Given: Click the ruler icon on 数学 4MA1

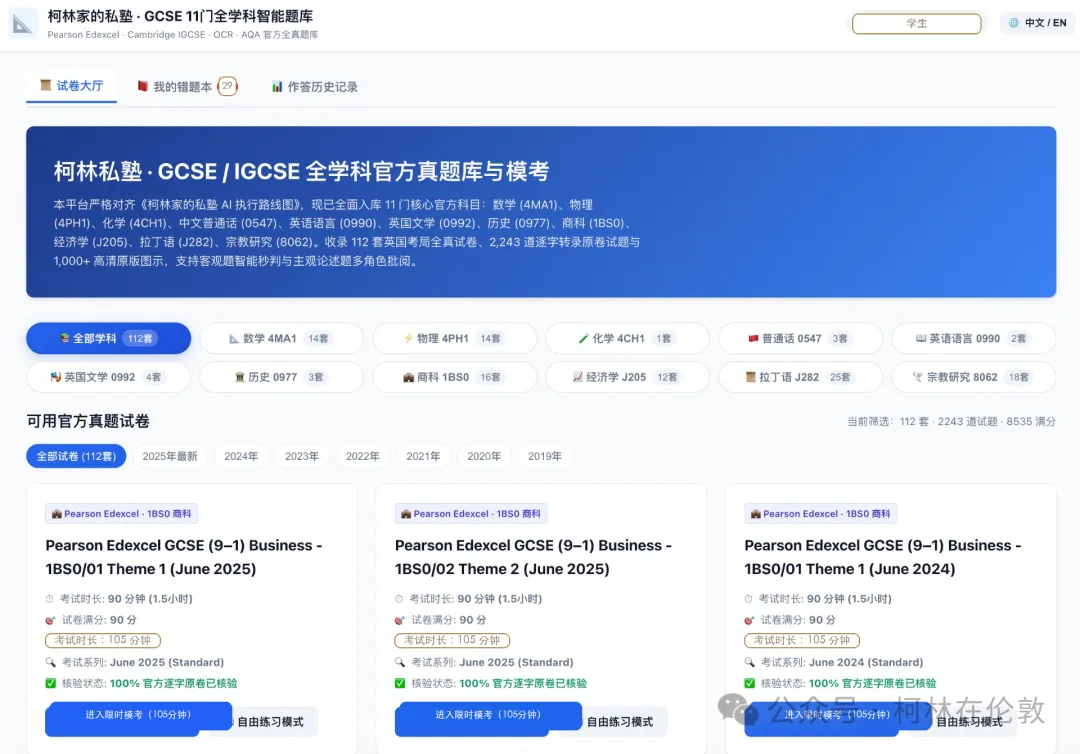Looking at the screenshot, I should click(x=234, y=338).
